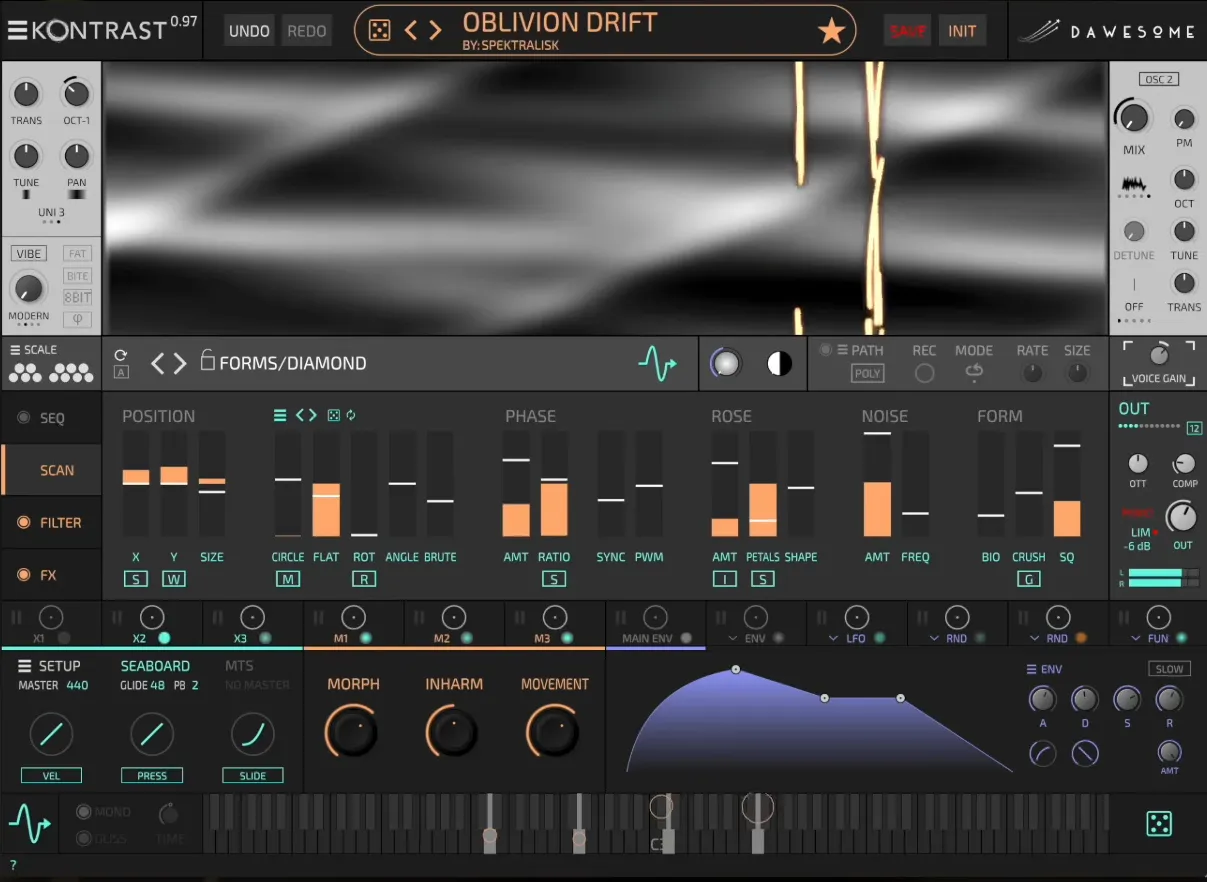Expand the orange RND modulator dropdown chevron
The image size is (1207, 882).
[x=1035, y=638]
